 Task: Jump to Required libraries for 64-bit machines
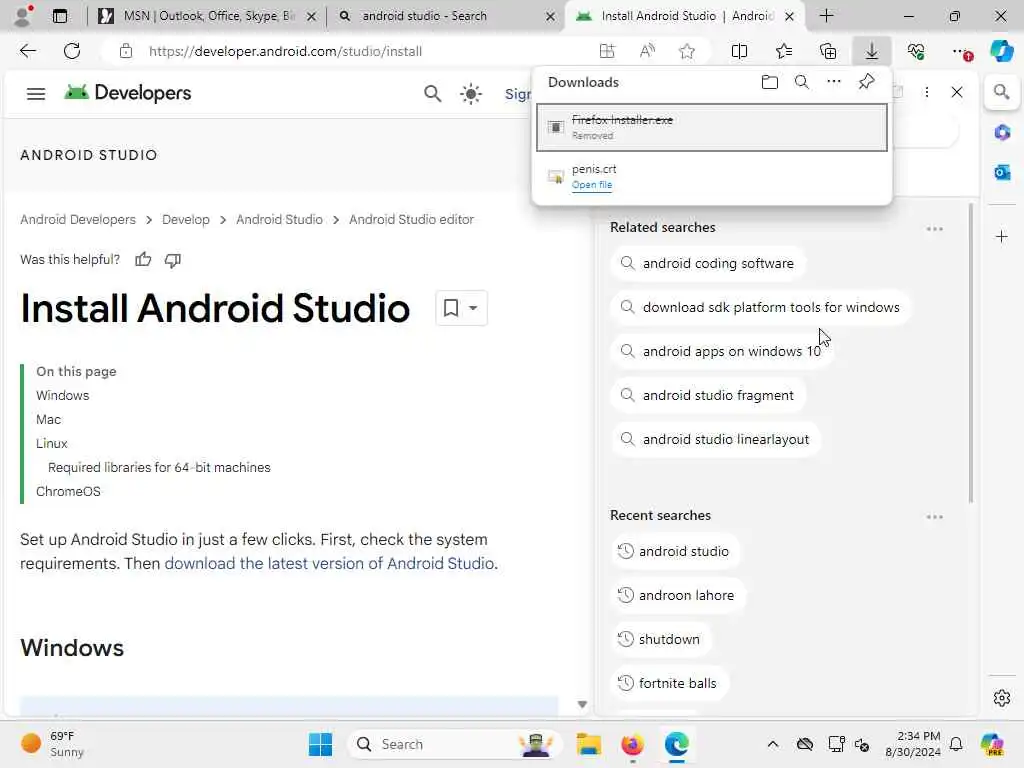(159, 468)
